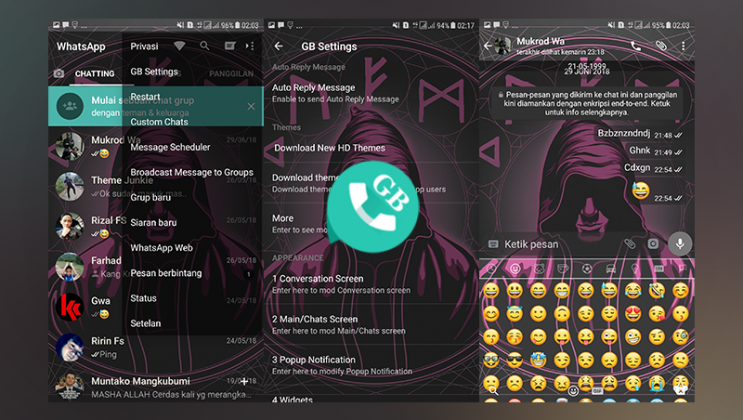Go back from the GB Settings screen
743x420 pixels.
tap(279, 46)
